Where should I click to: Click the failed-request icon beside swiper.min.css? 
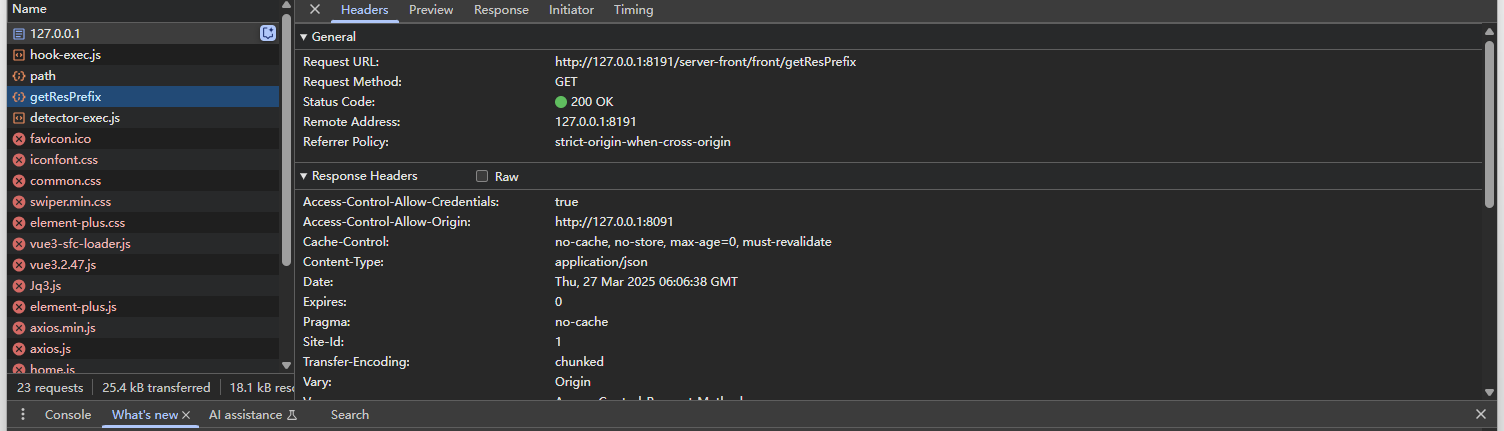coord(18,202)
